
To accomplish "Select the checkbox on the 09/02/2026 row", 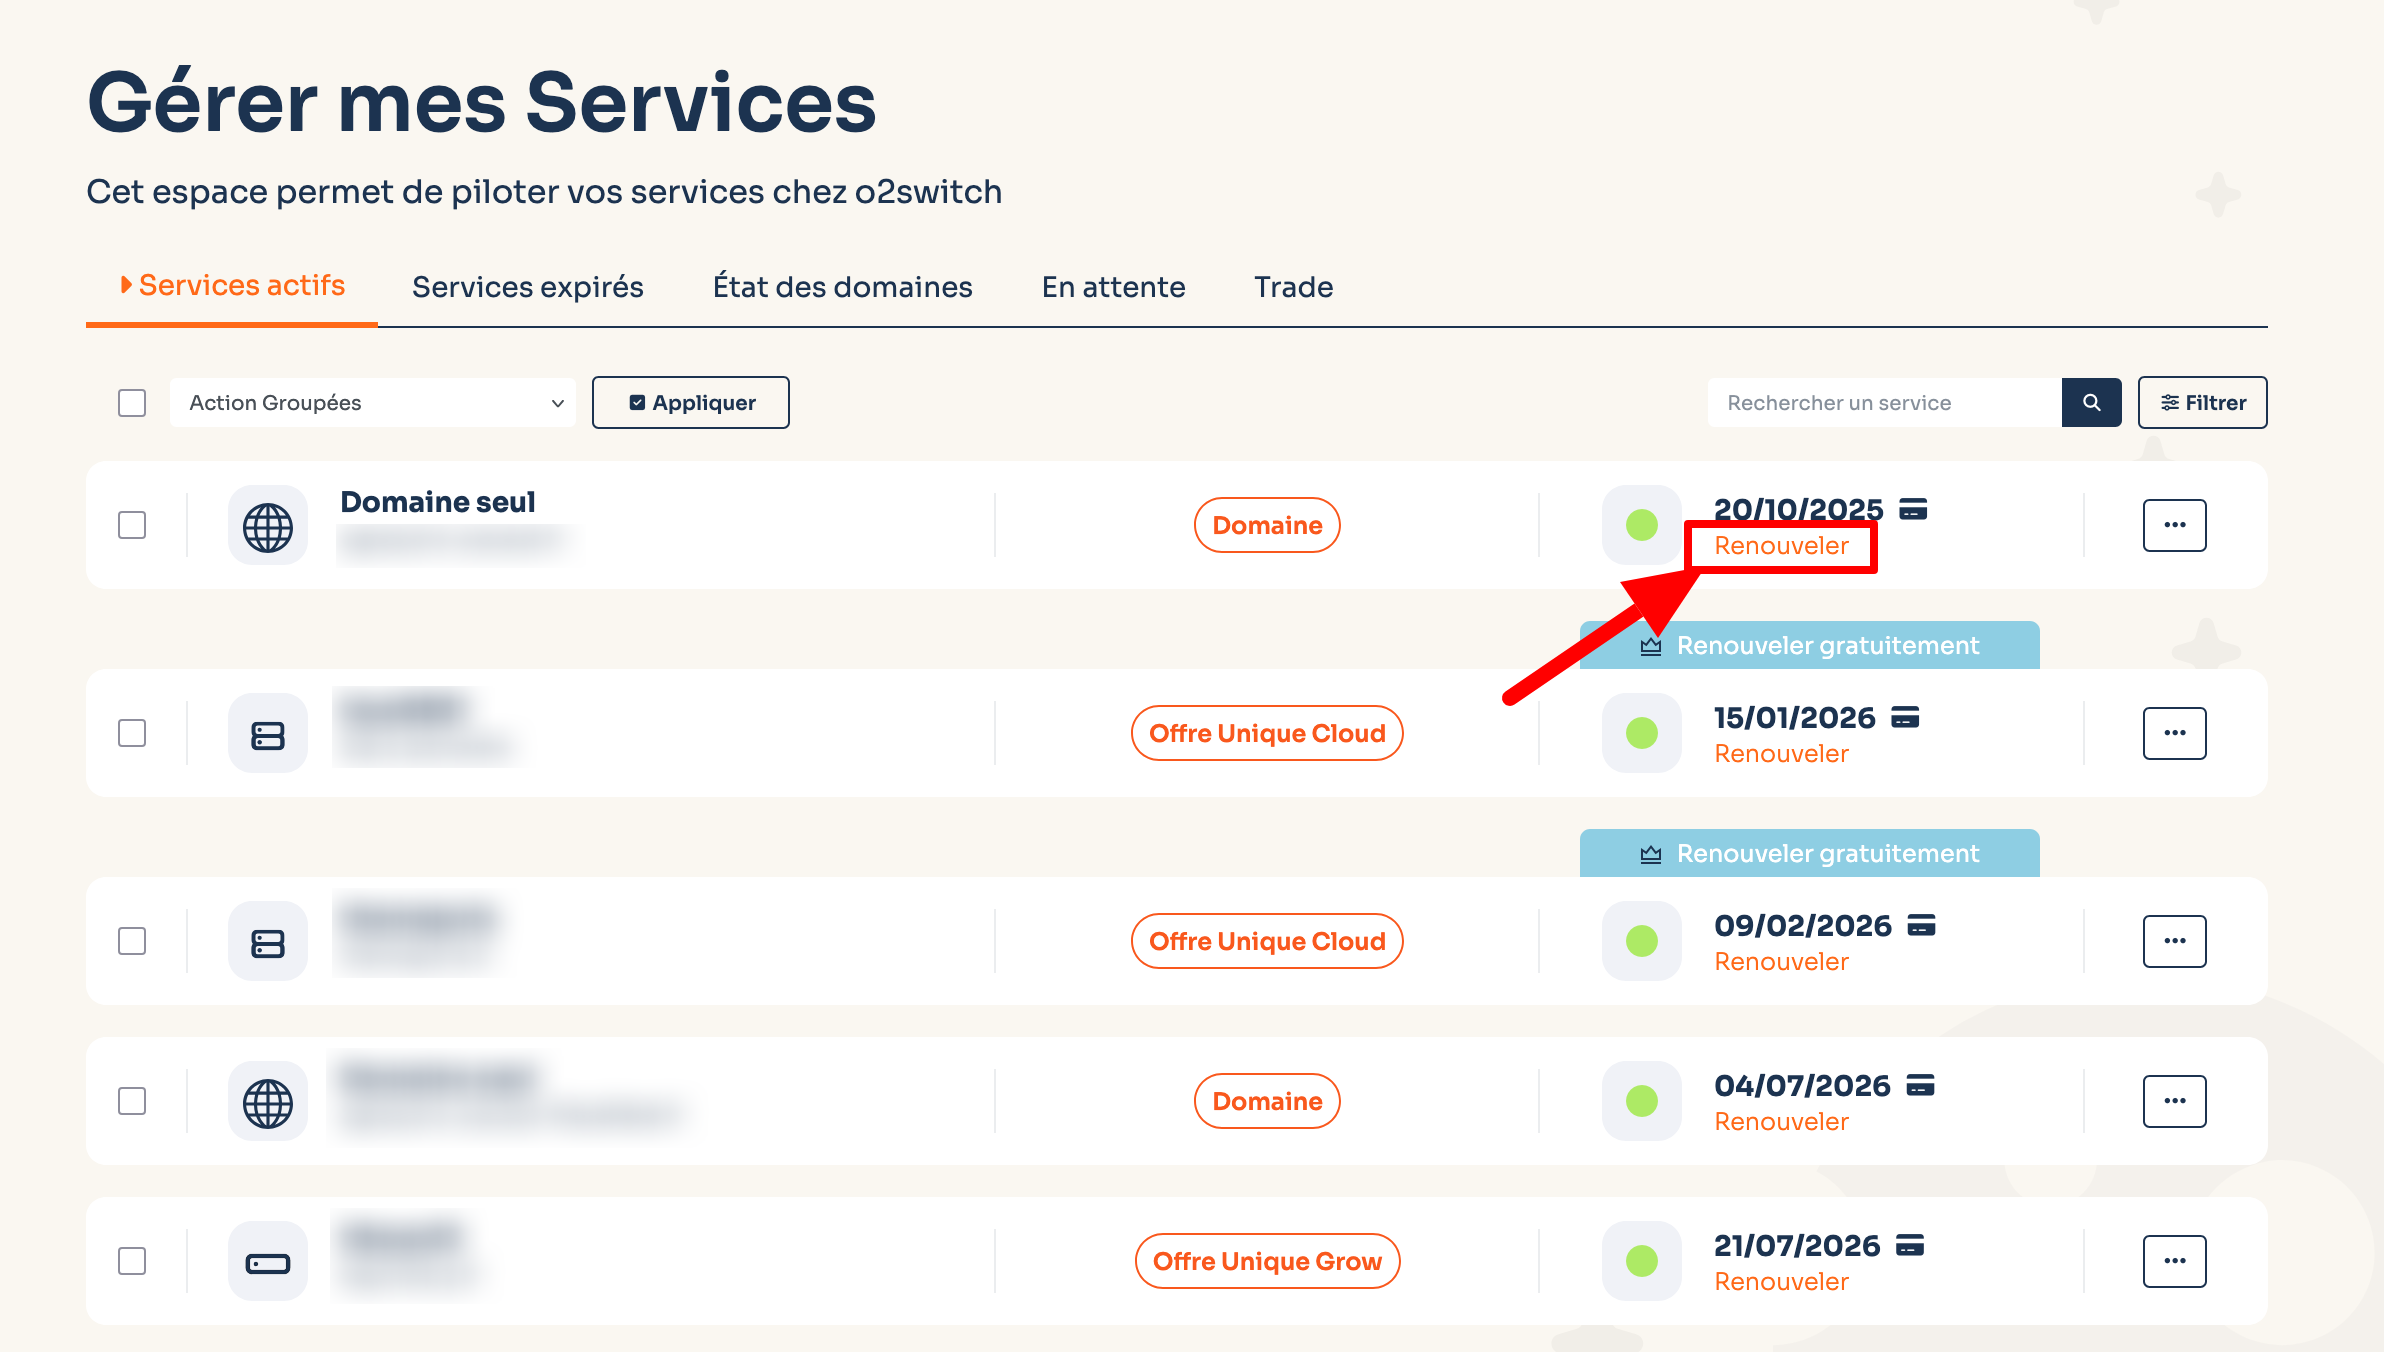I will click(132, 941).
